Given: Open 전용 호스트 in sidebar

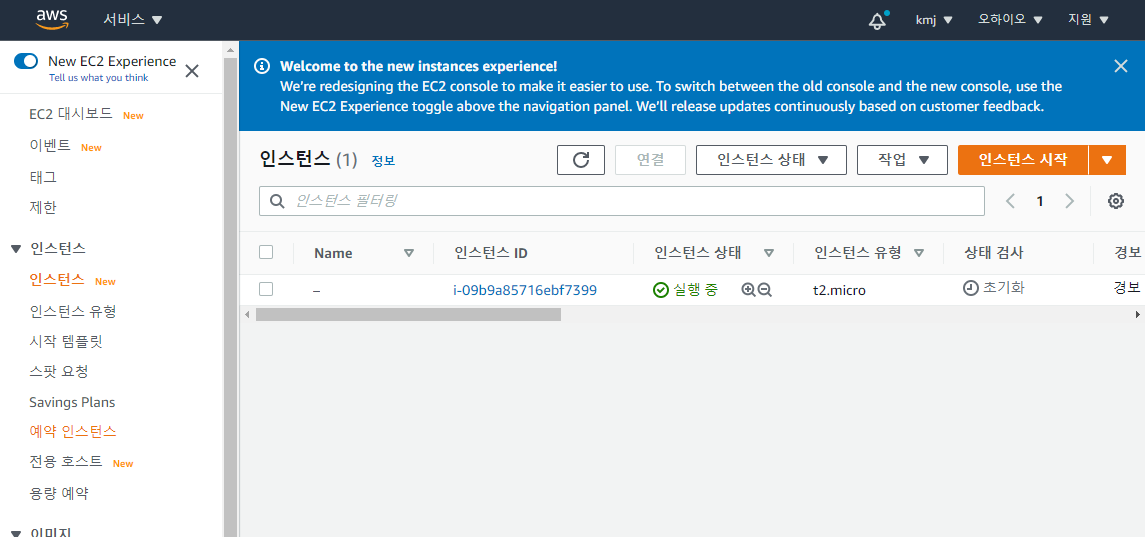Looking at the screenshot, I should tap(66, 462).
